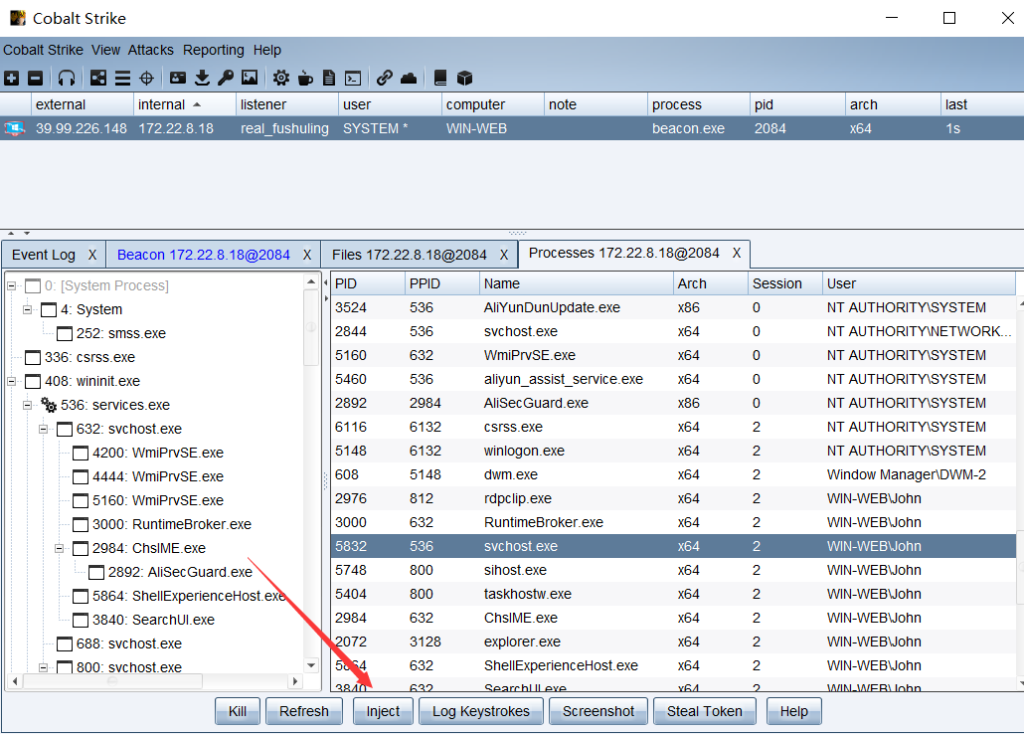Collapse the 2984: ChsIME.exe tree node
The height and width of the screenshot is (734, 1024).
point(61,548)
